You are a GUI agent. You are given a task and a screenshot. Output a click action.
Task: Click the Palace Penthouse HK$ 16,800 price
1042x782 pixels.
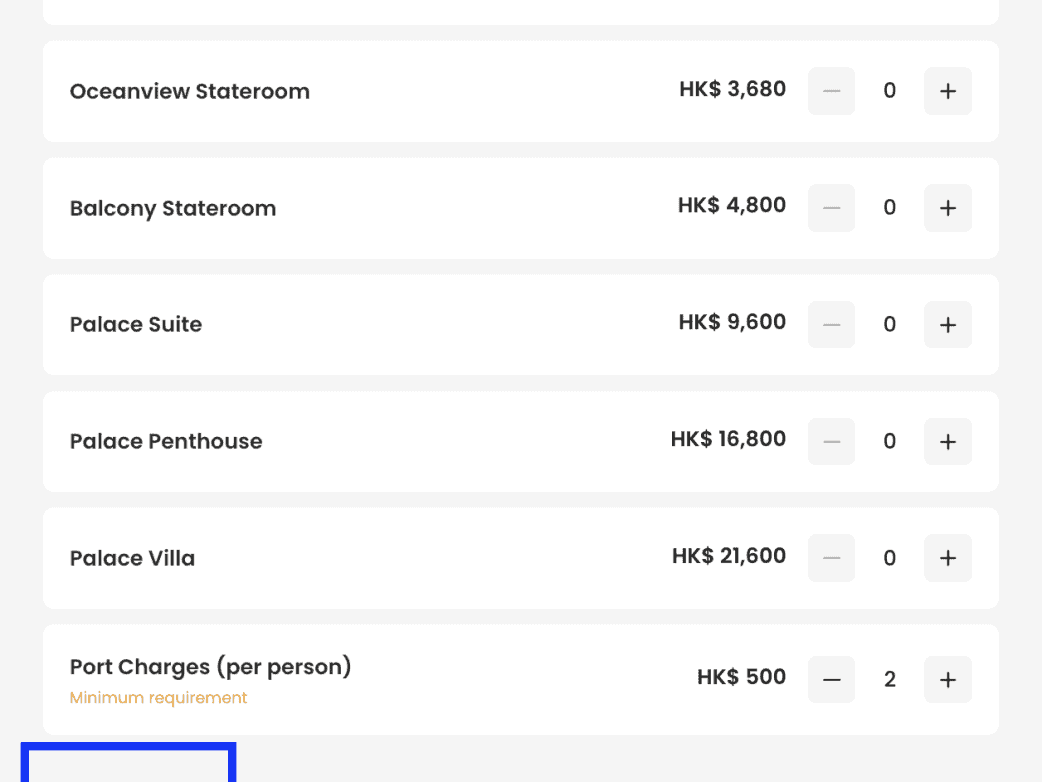pyautogui.click(x=728, y=439)
